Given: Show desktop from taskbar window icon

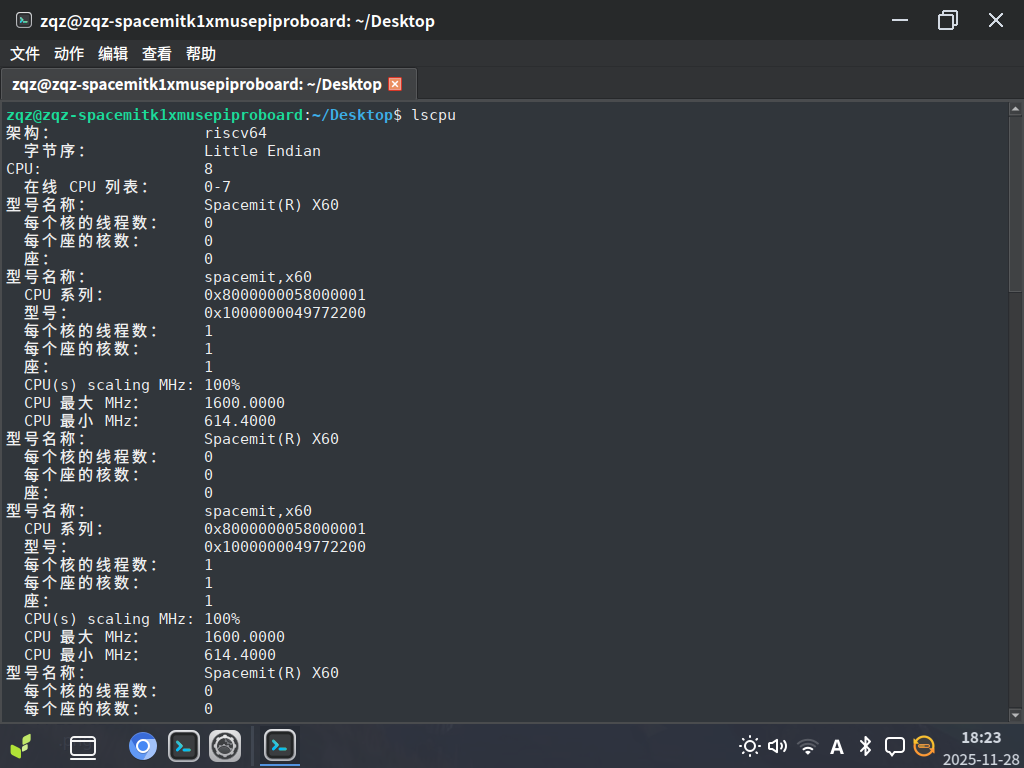Looking at the screenshot, I should [83, 746].
